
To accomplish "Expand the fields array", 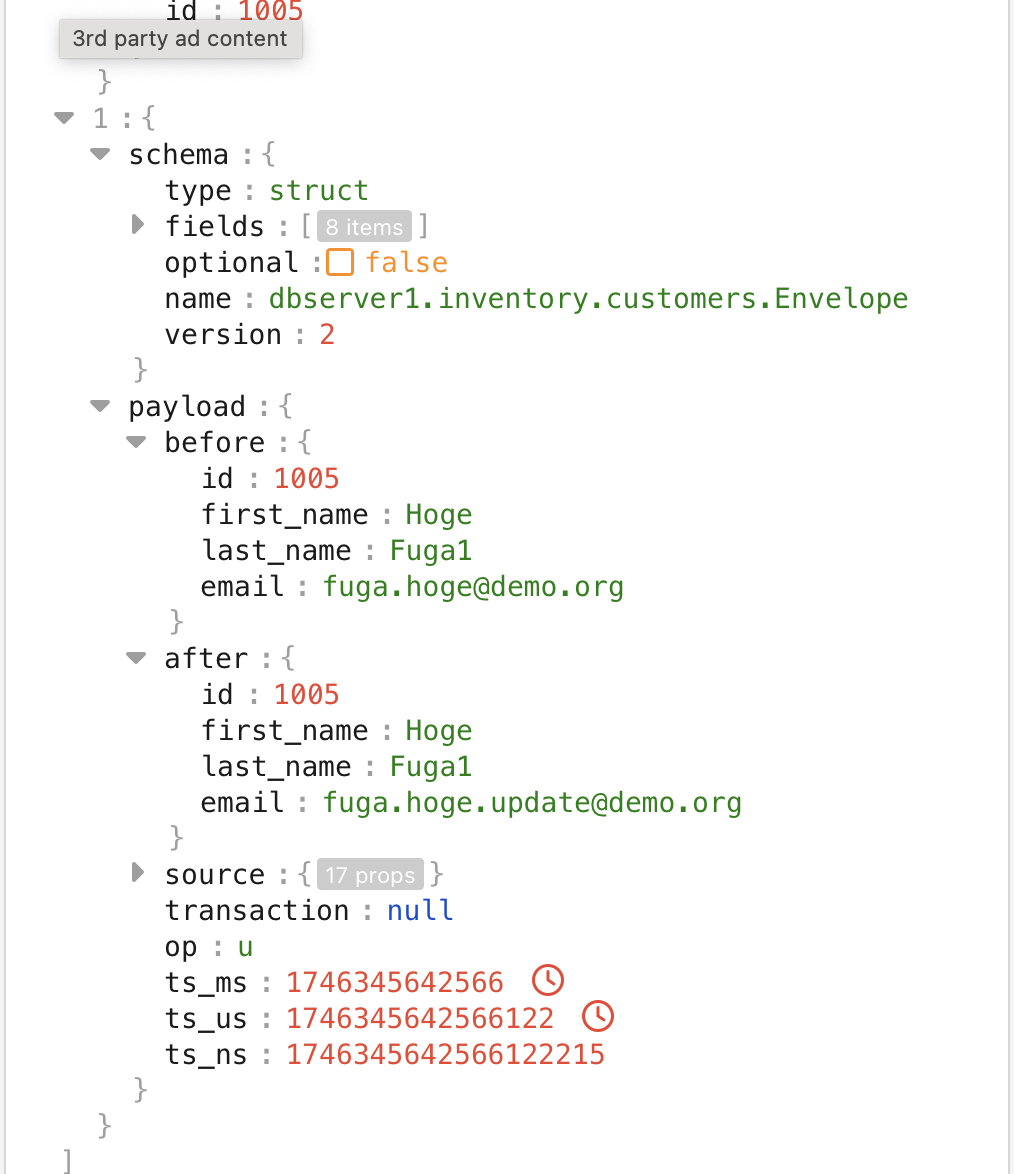I will click(137, 225).
